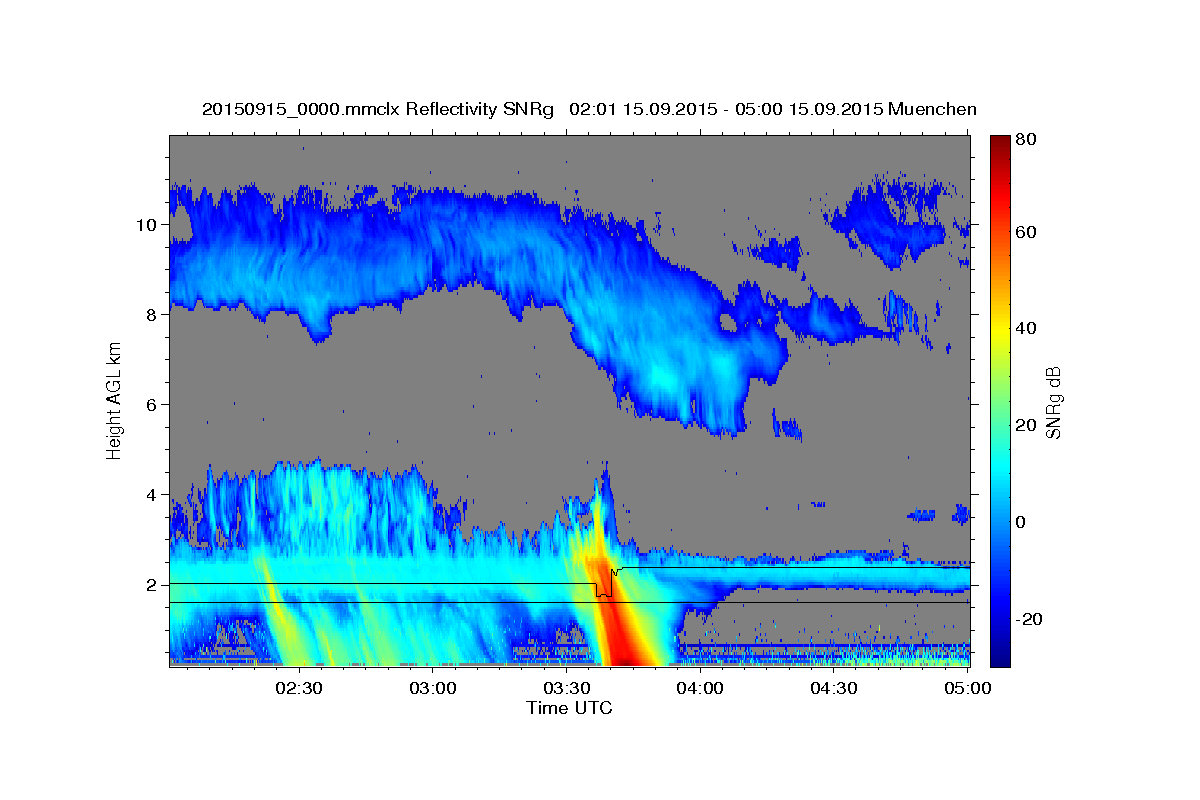Click the 'Time UTC' x-axis label

coord(569,708)
